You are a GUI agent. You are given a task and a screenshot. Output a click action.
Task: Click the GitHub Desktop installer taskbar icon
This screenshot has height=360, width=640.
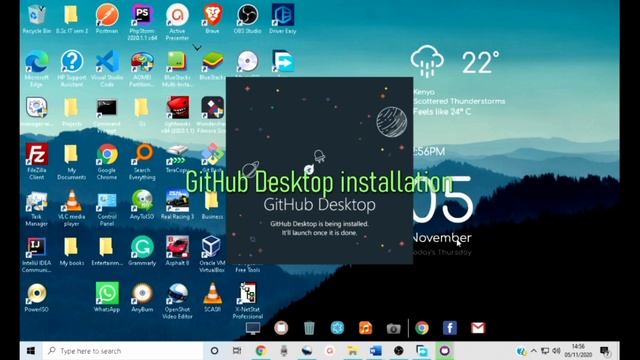(x=444, y=351)
